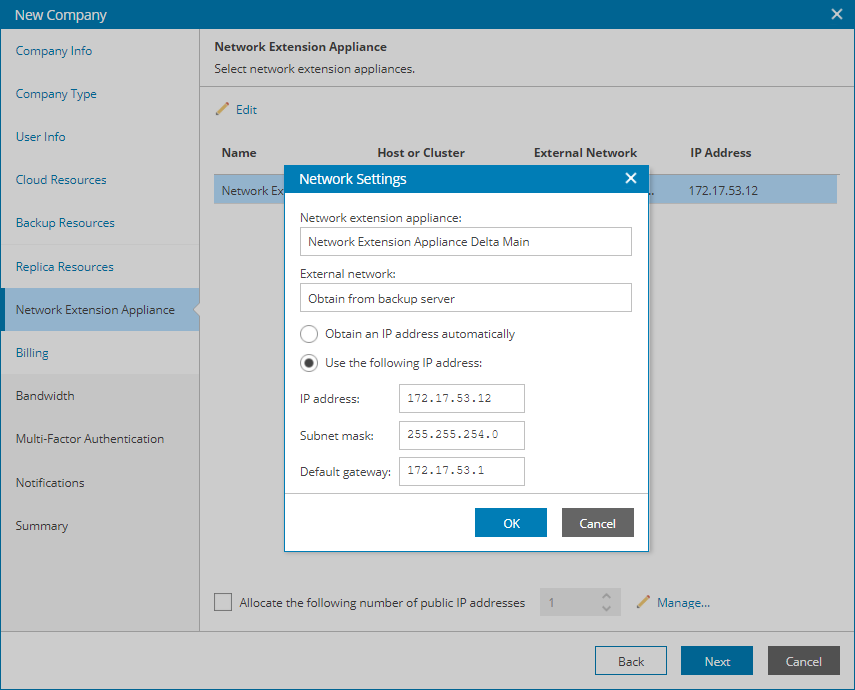Cancel the Network Settings dialog
Viewport: 855px width, 690px height.
[597, 523]
